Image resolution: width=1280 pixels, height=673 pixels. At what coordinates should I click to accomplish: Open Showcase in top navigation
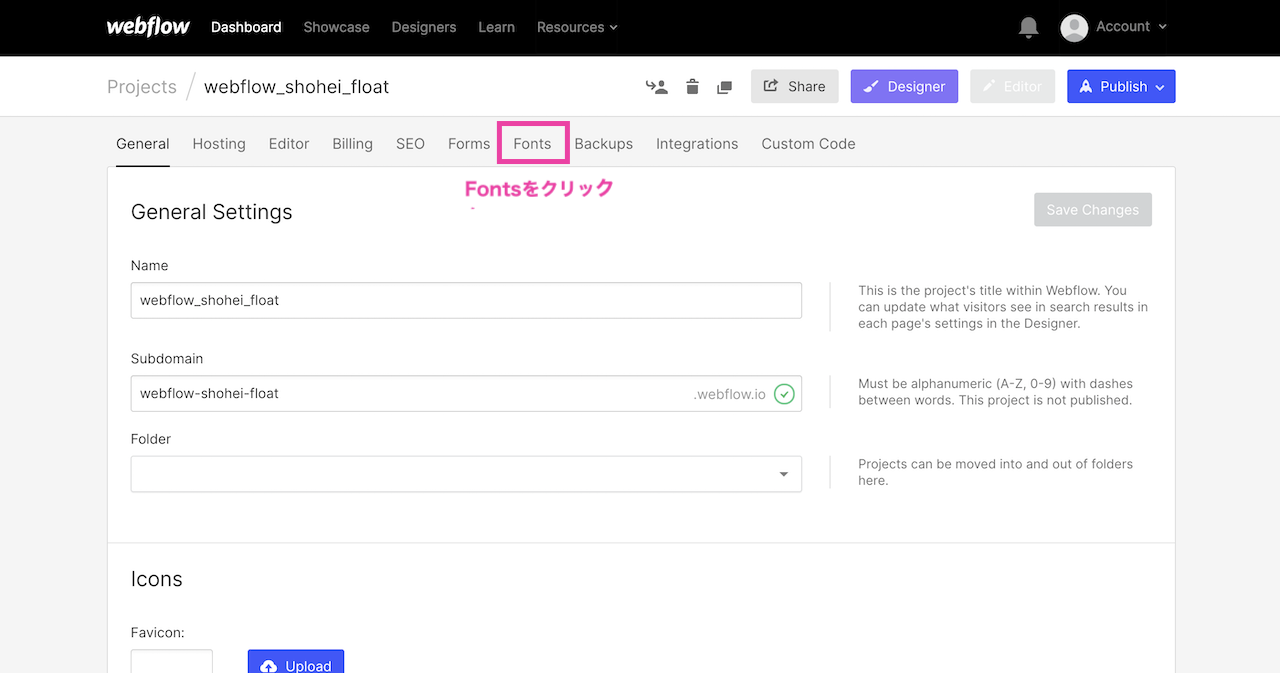[336, 27]
